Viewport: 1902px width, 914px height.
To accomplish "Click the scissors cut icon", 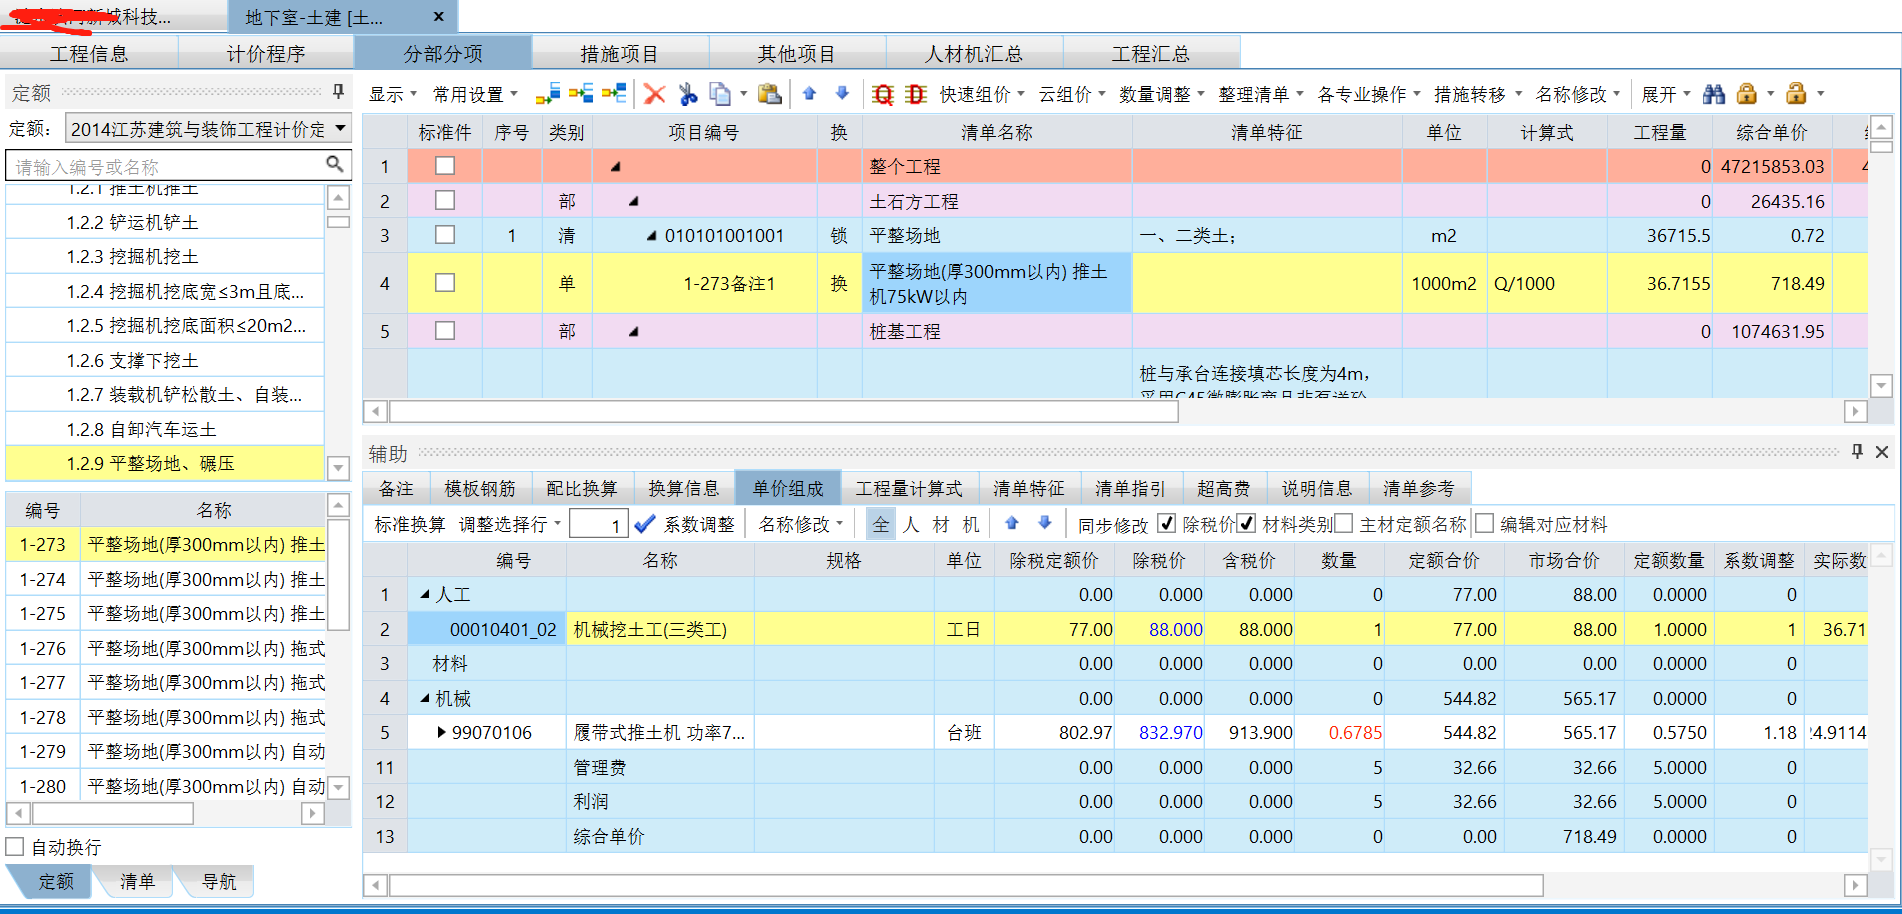I will tap(688, 94).
